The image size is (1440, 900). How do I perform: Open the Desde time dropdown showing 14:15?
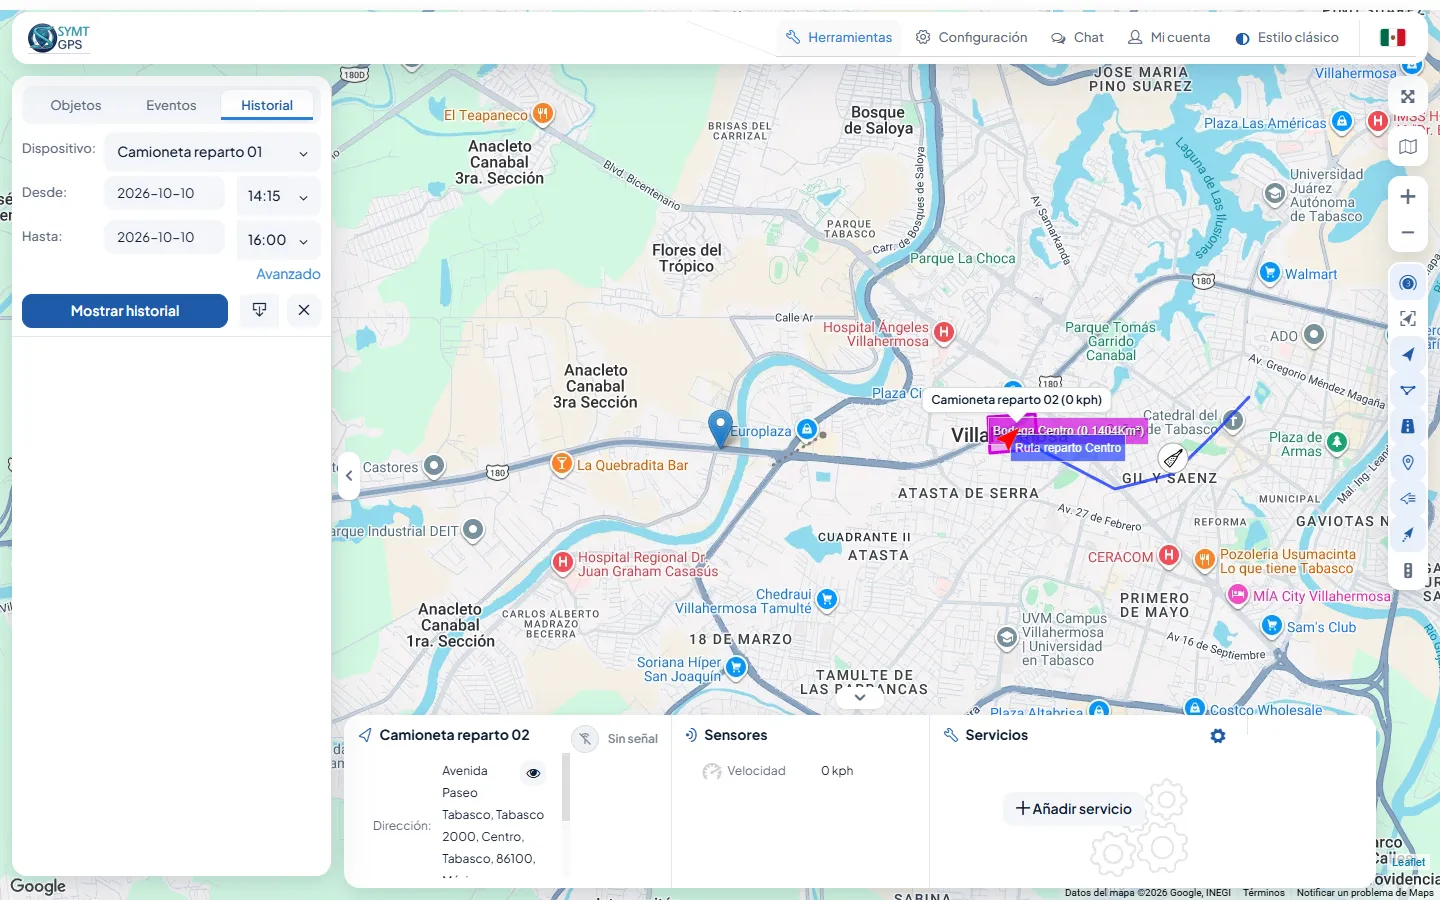278,196
